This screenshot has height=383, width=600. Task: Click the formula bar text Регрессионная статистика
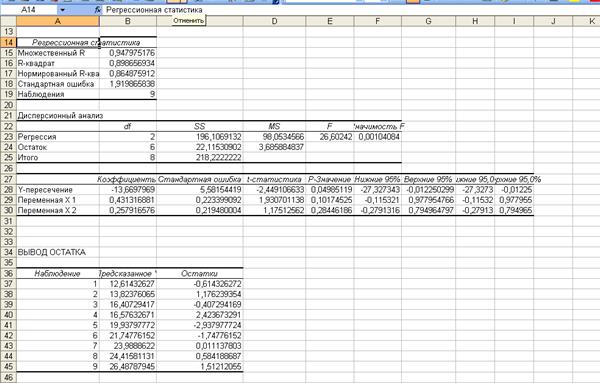click(154, 10)
